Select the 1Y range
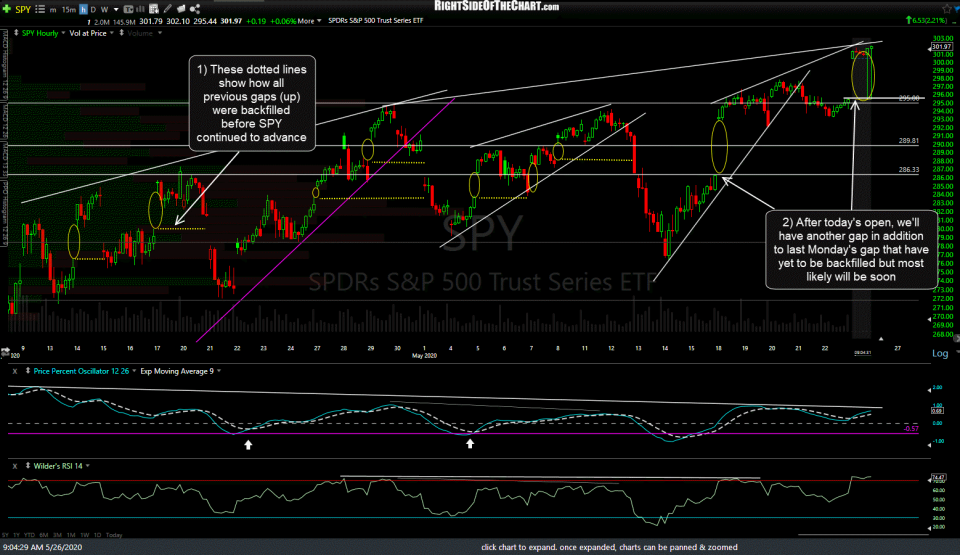This screenshot has width=960, height=555. [x=17, y=535]
